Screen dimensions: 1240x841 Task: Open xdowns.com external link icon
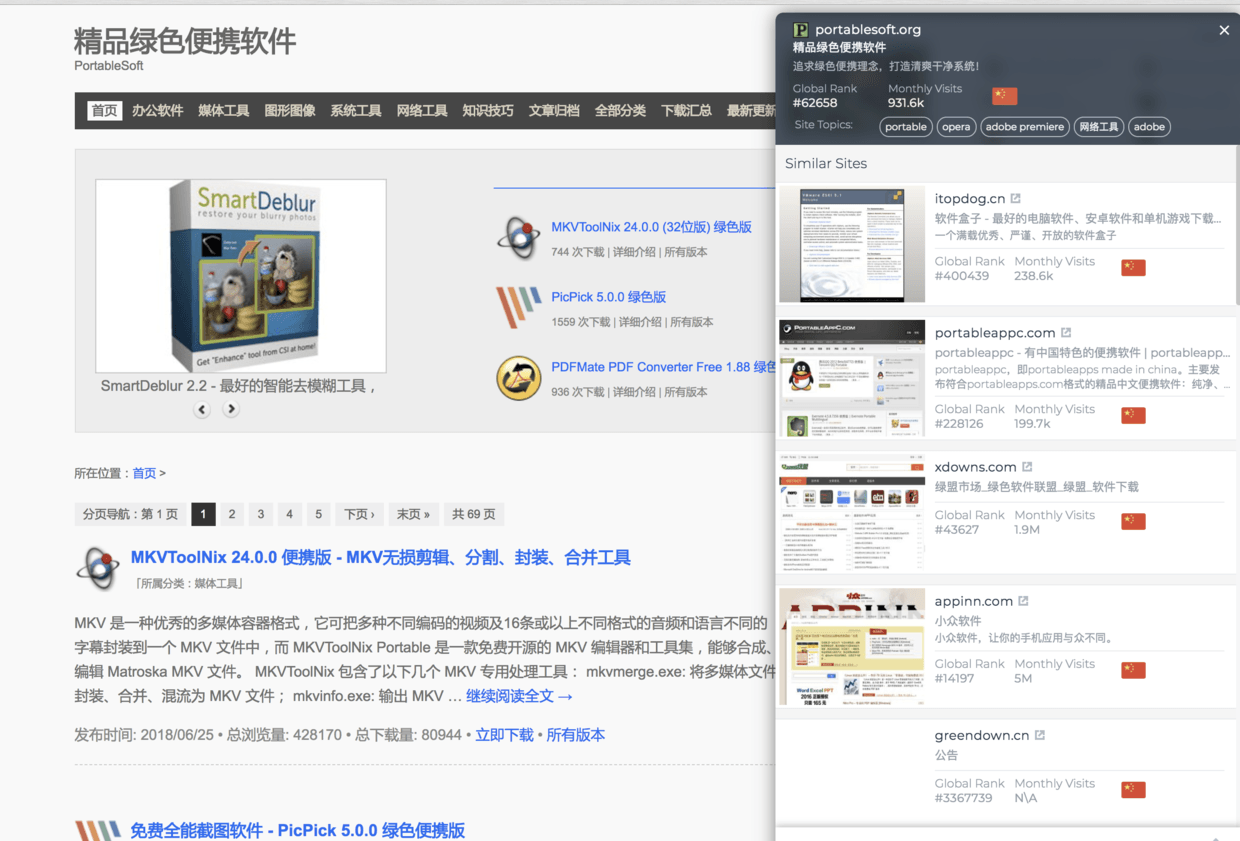[x=1027, y=467]
